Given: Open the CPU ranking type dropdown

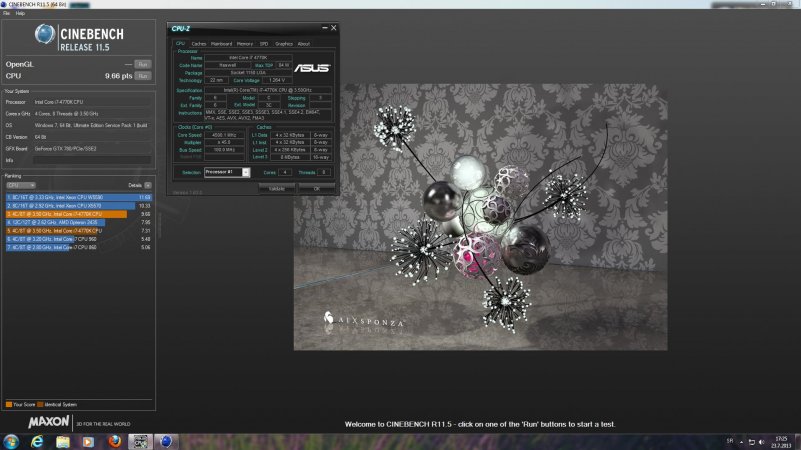Looking at the screenshot, I should click(x=20, y=185).
